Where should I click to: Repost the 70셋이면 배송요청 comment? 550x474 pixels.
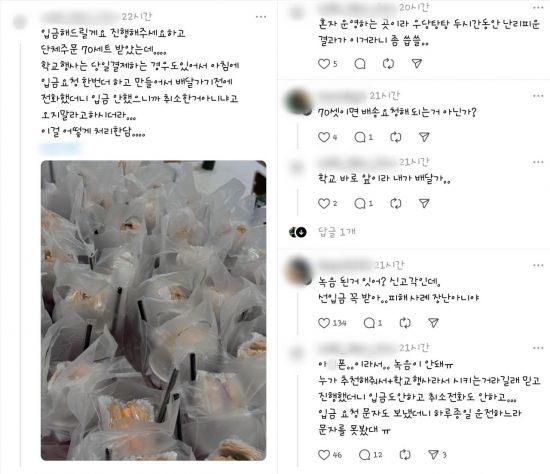point(396,137)
